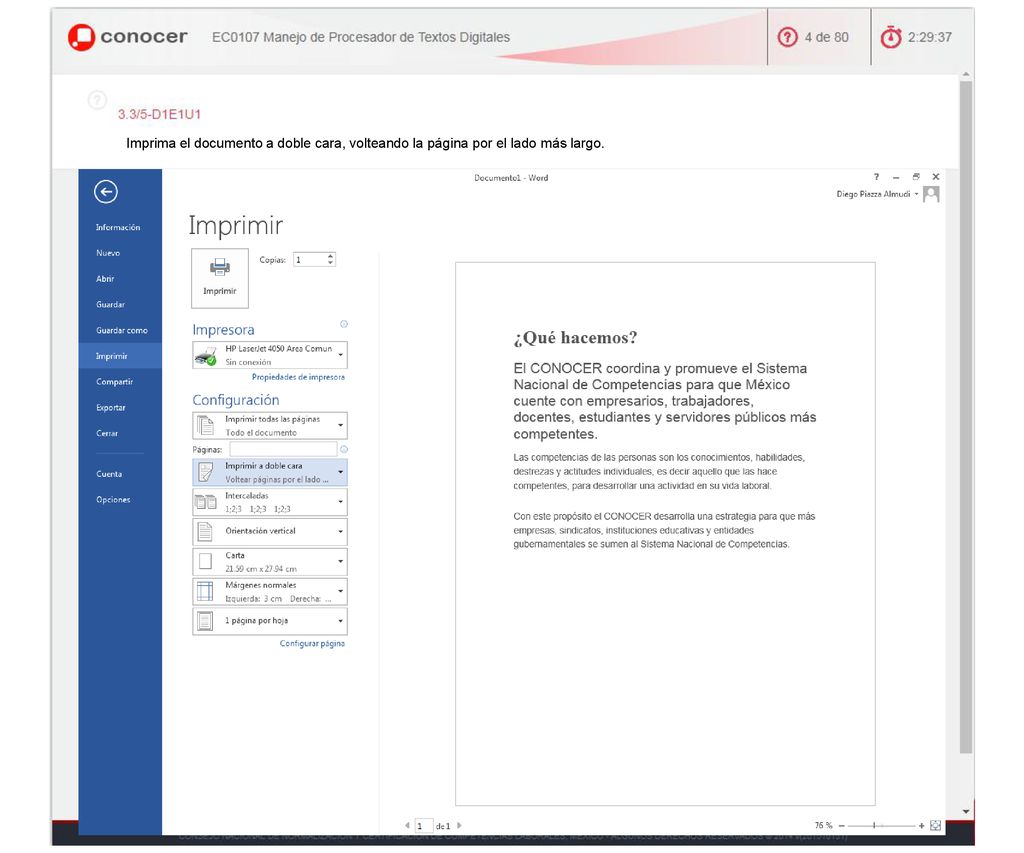The width and height of the screenshot is (1024, 853).
Task: Click the user account avatar icon
Action: (931, 194)
